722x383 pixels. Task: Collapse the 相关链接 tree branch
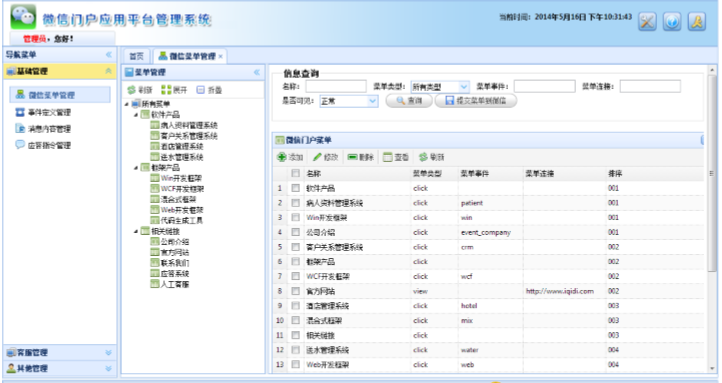click(x=136, y=231)
